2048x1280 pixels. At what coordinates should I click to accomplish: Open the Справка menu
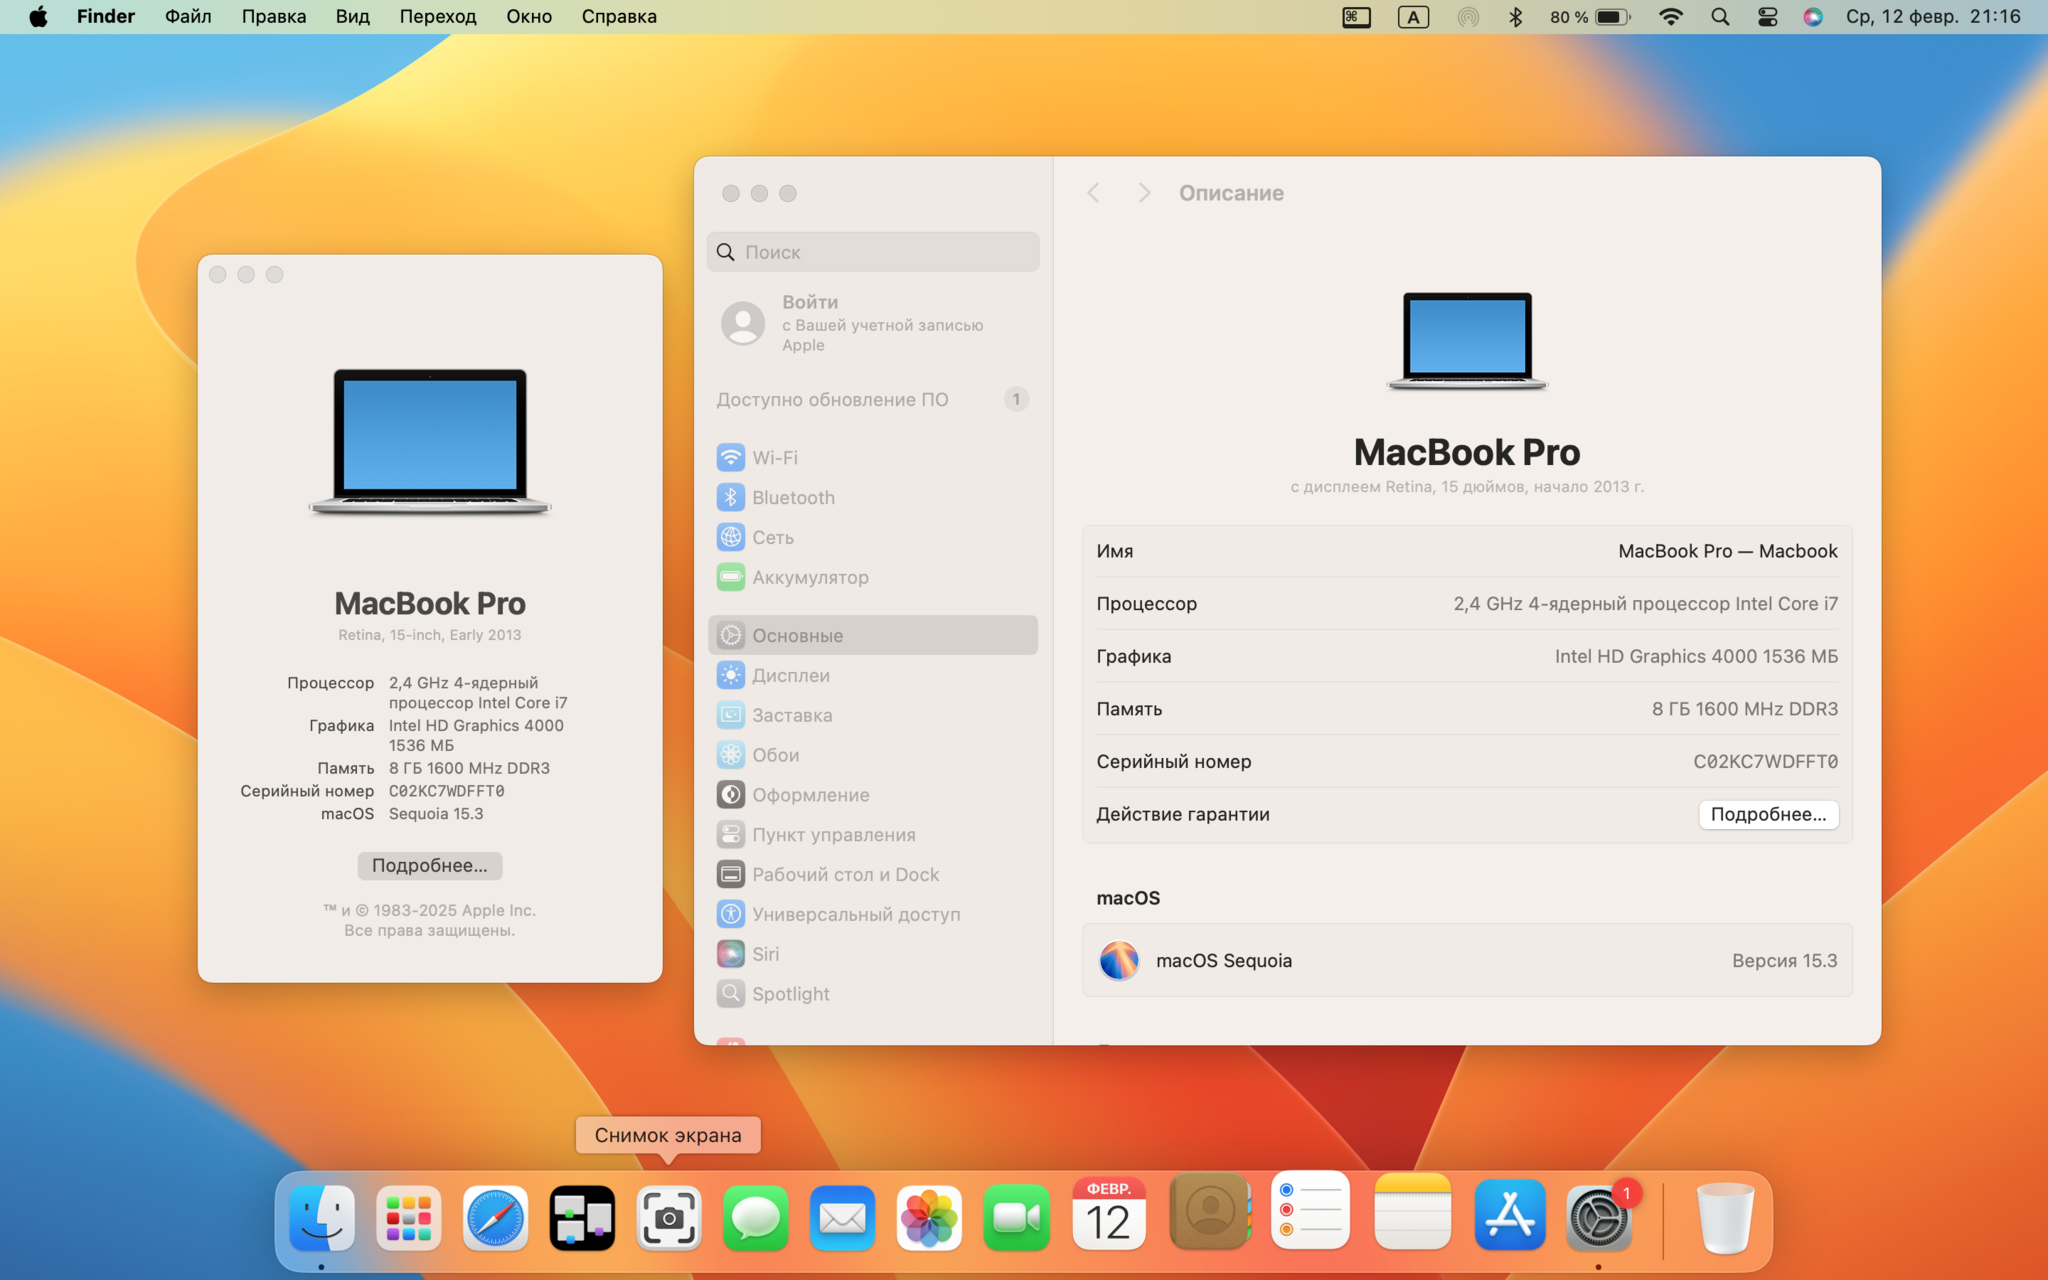pos(619,17)
